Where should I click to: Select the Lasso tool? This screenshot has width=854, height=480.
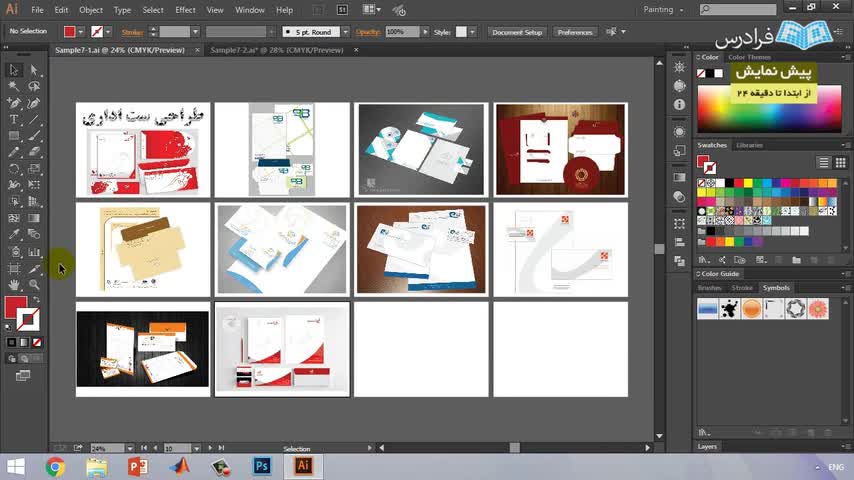click(x=34, y=87)
